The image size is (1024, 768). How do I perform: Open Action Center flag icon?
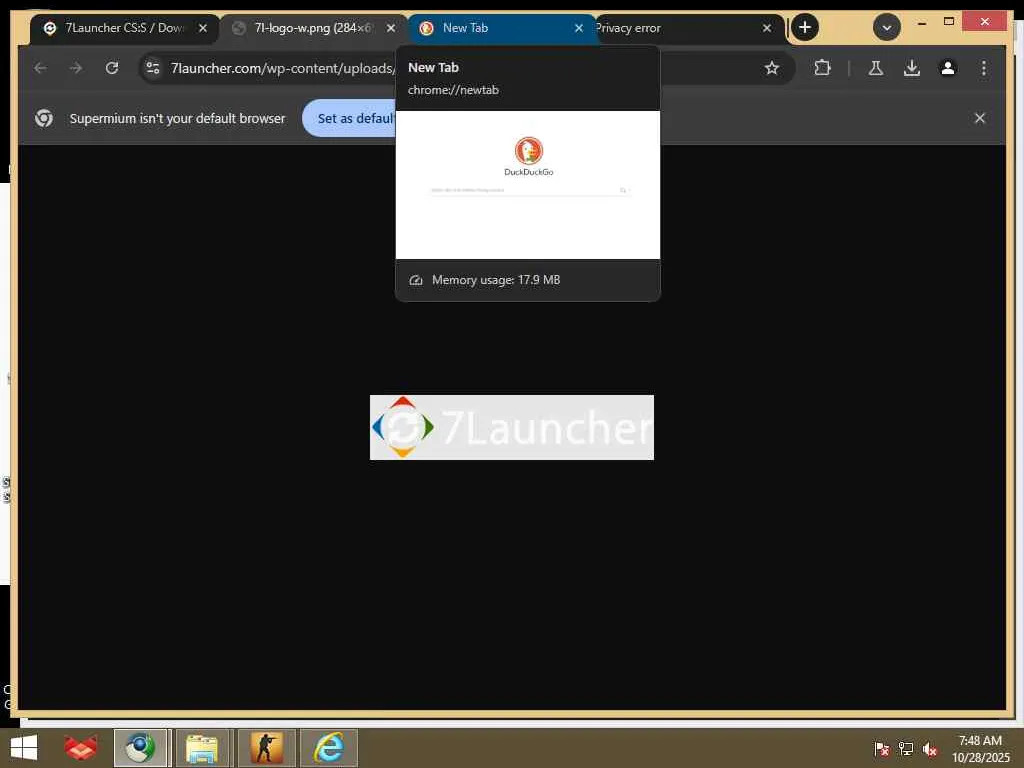coord(881,748)
